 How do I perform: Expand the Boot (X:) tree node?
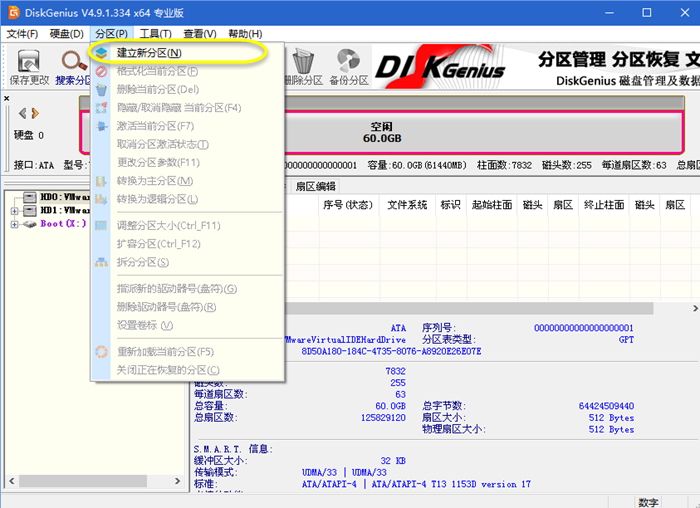pos(14,224)
